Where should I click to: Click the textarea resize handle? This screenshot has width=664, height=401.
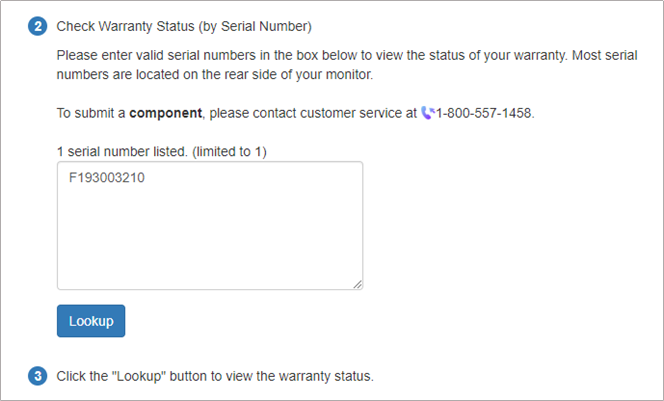click(358, 285)
